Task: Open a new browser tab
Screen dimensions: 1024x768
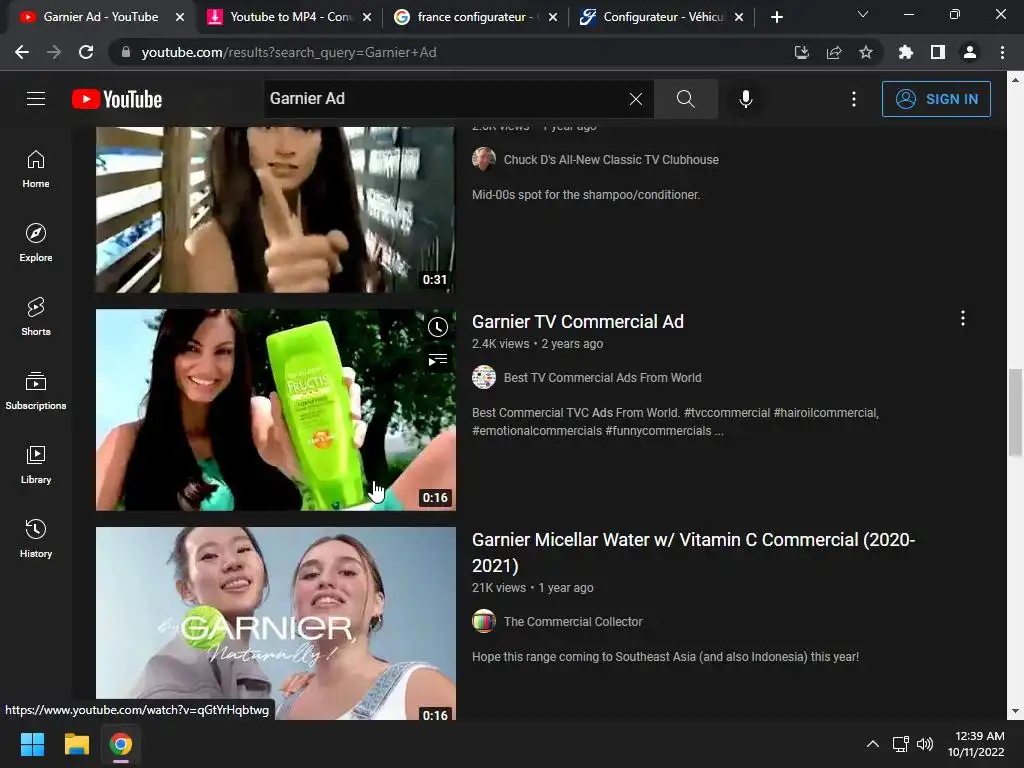Action: (776, 17)
